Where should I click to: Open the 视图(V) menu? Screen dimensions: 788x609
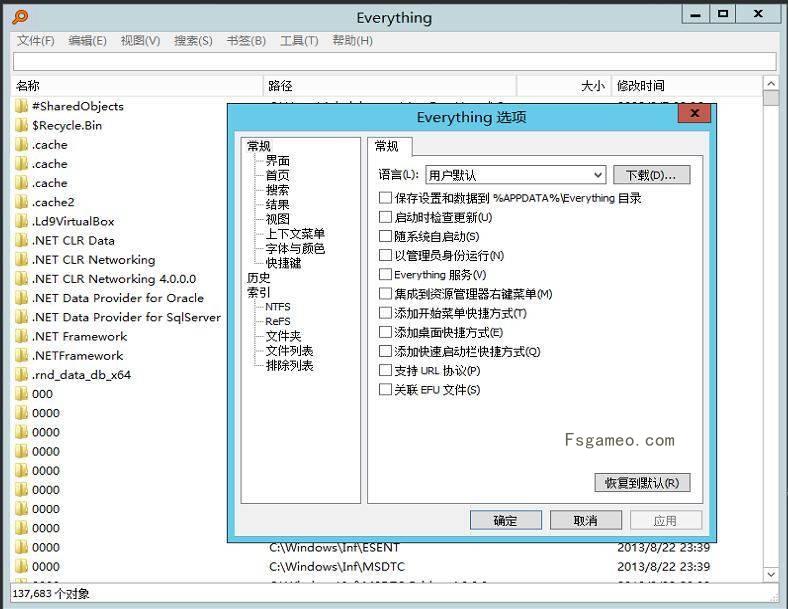[x=140, y=41]
